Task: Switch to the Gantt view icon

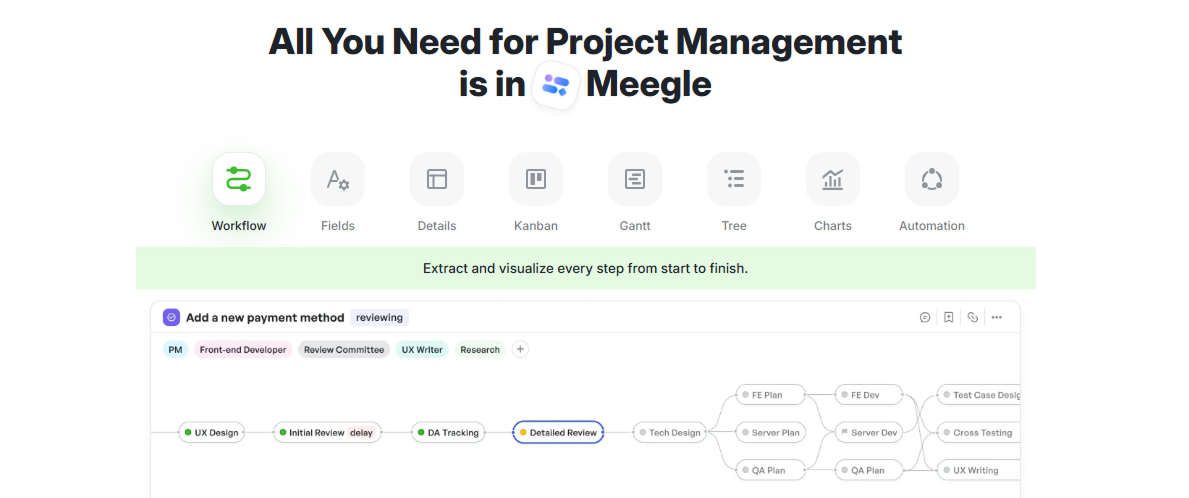Action: coord(635,179)
